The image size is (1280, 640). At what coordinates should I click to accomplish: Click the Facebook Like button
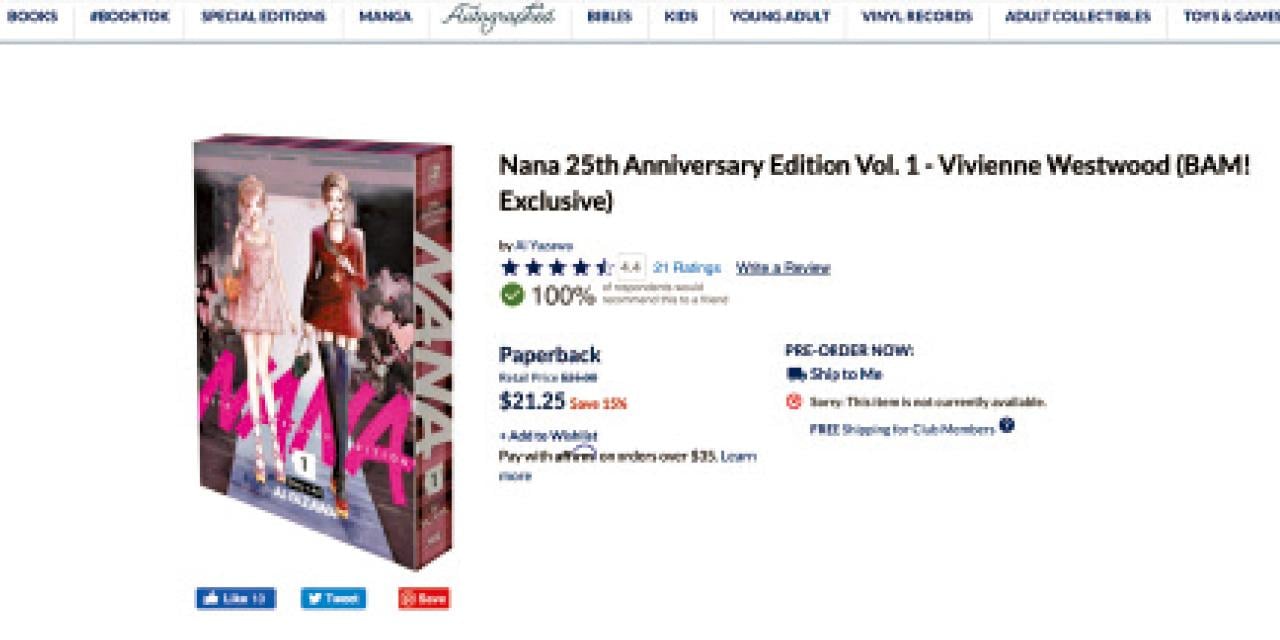pyautogui.click(x=235, y=599)
